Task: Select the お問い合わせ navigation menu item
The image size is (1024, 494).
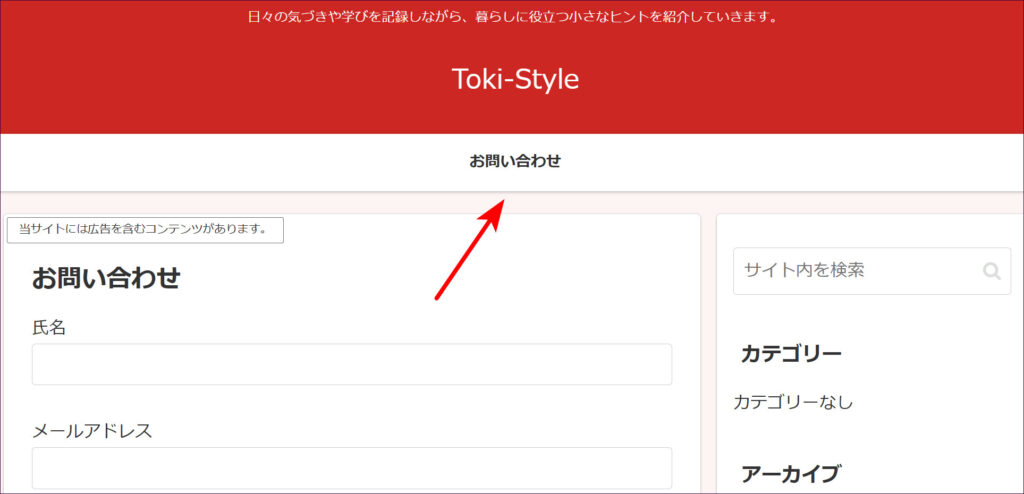Action: 515,161
